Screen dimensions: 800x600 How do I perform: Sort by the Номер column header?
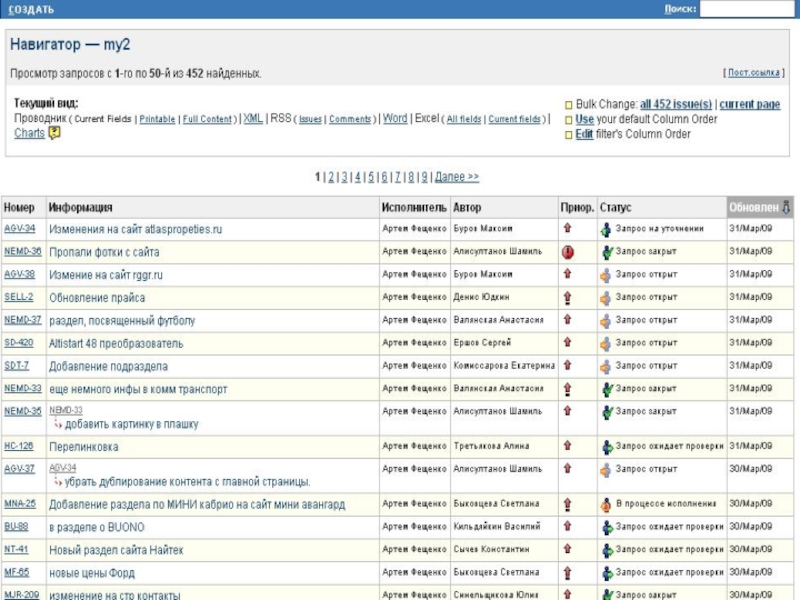(x=19, y=208)
